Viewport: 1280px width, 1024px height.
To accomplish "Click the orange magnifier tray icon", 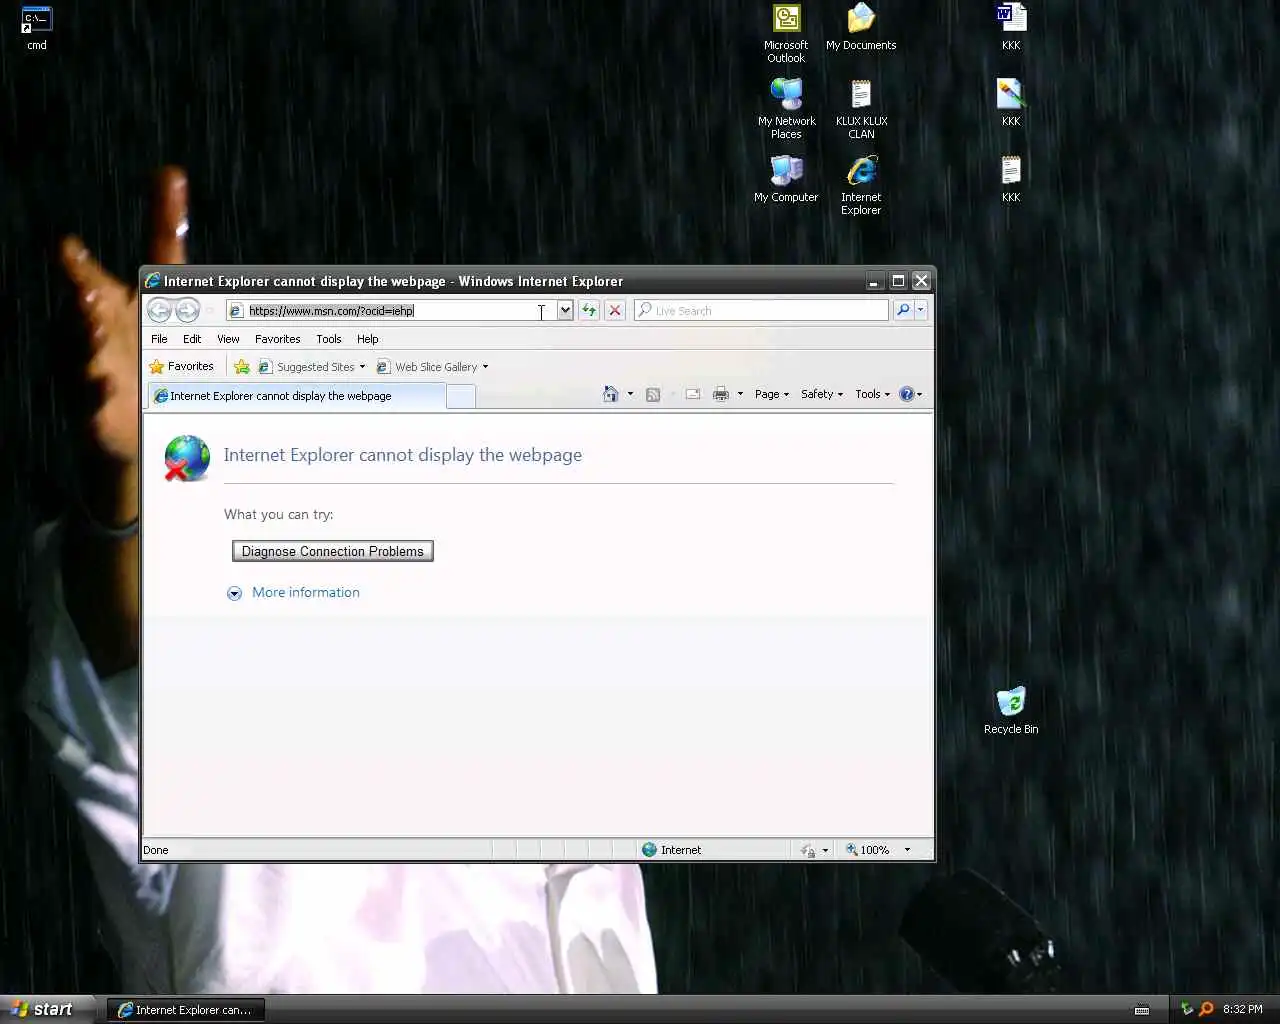I will pos(1206,1009).
